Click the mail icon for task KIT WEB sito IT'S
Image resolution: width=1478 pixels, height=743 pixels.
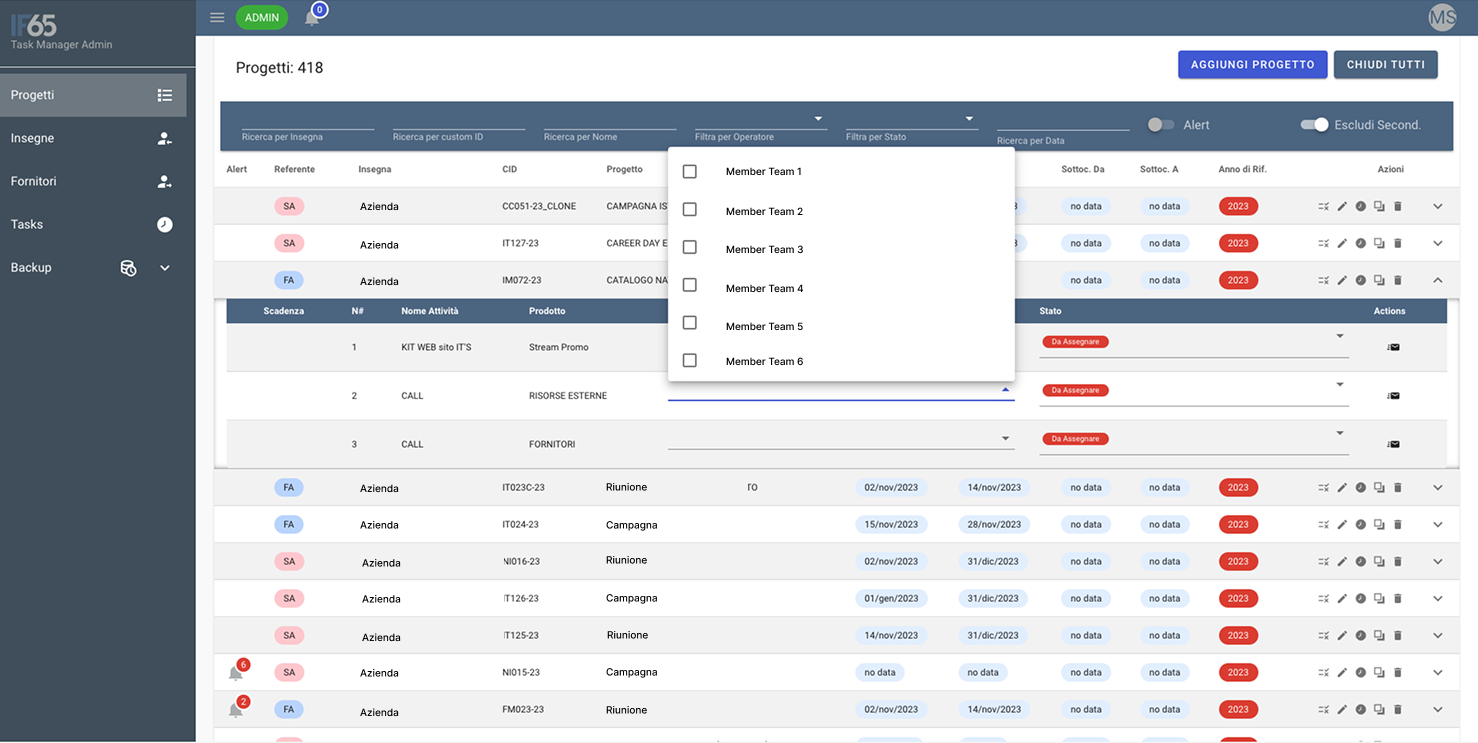point(1393,347)
